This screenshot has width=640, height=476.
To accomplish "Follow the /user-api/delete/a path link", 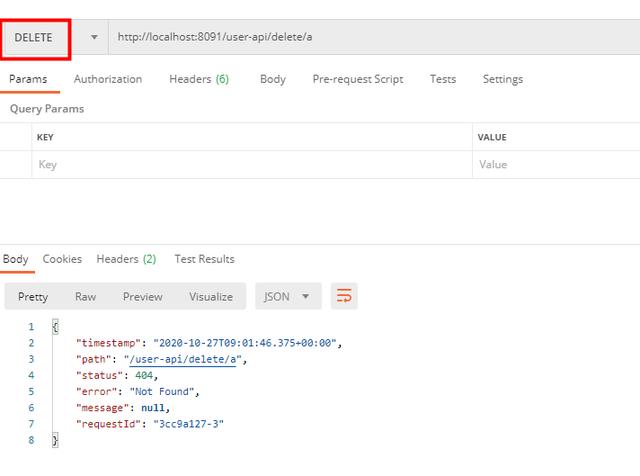I will (182, 360).
